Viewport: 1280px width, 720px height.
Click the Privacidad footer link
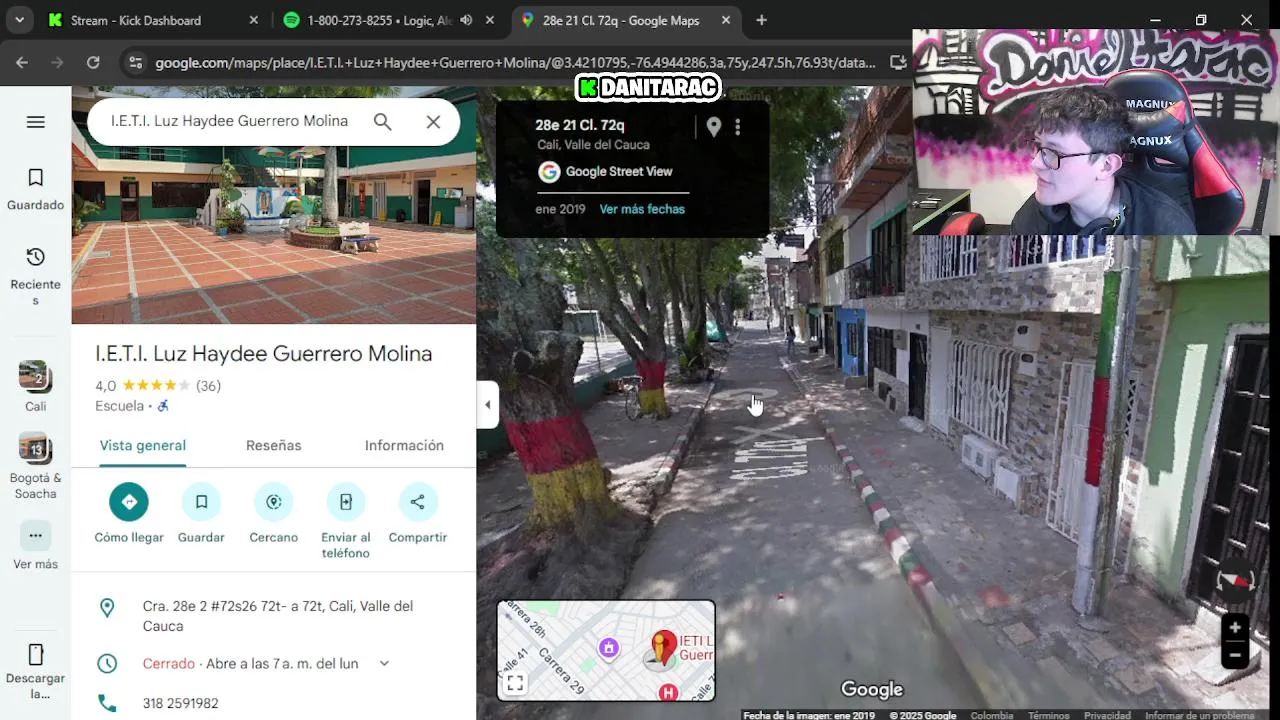1108,715
